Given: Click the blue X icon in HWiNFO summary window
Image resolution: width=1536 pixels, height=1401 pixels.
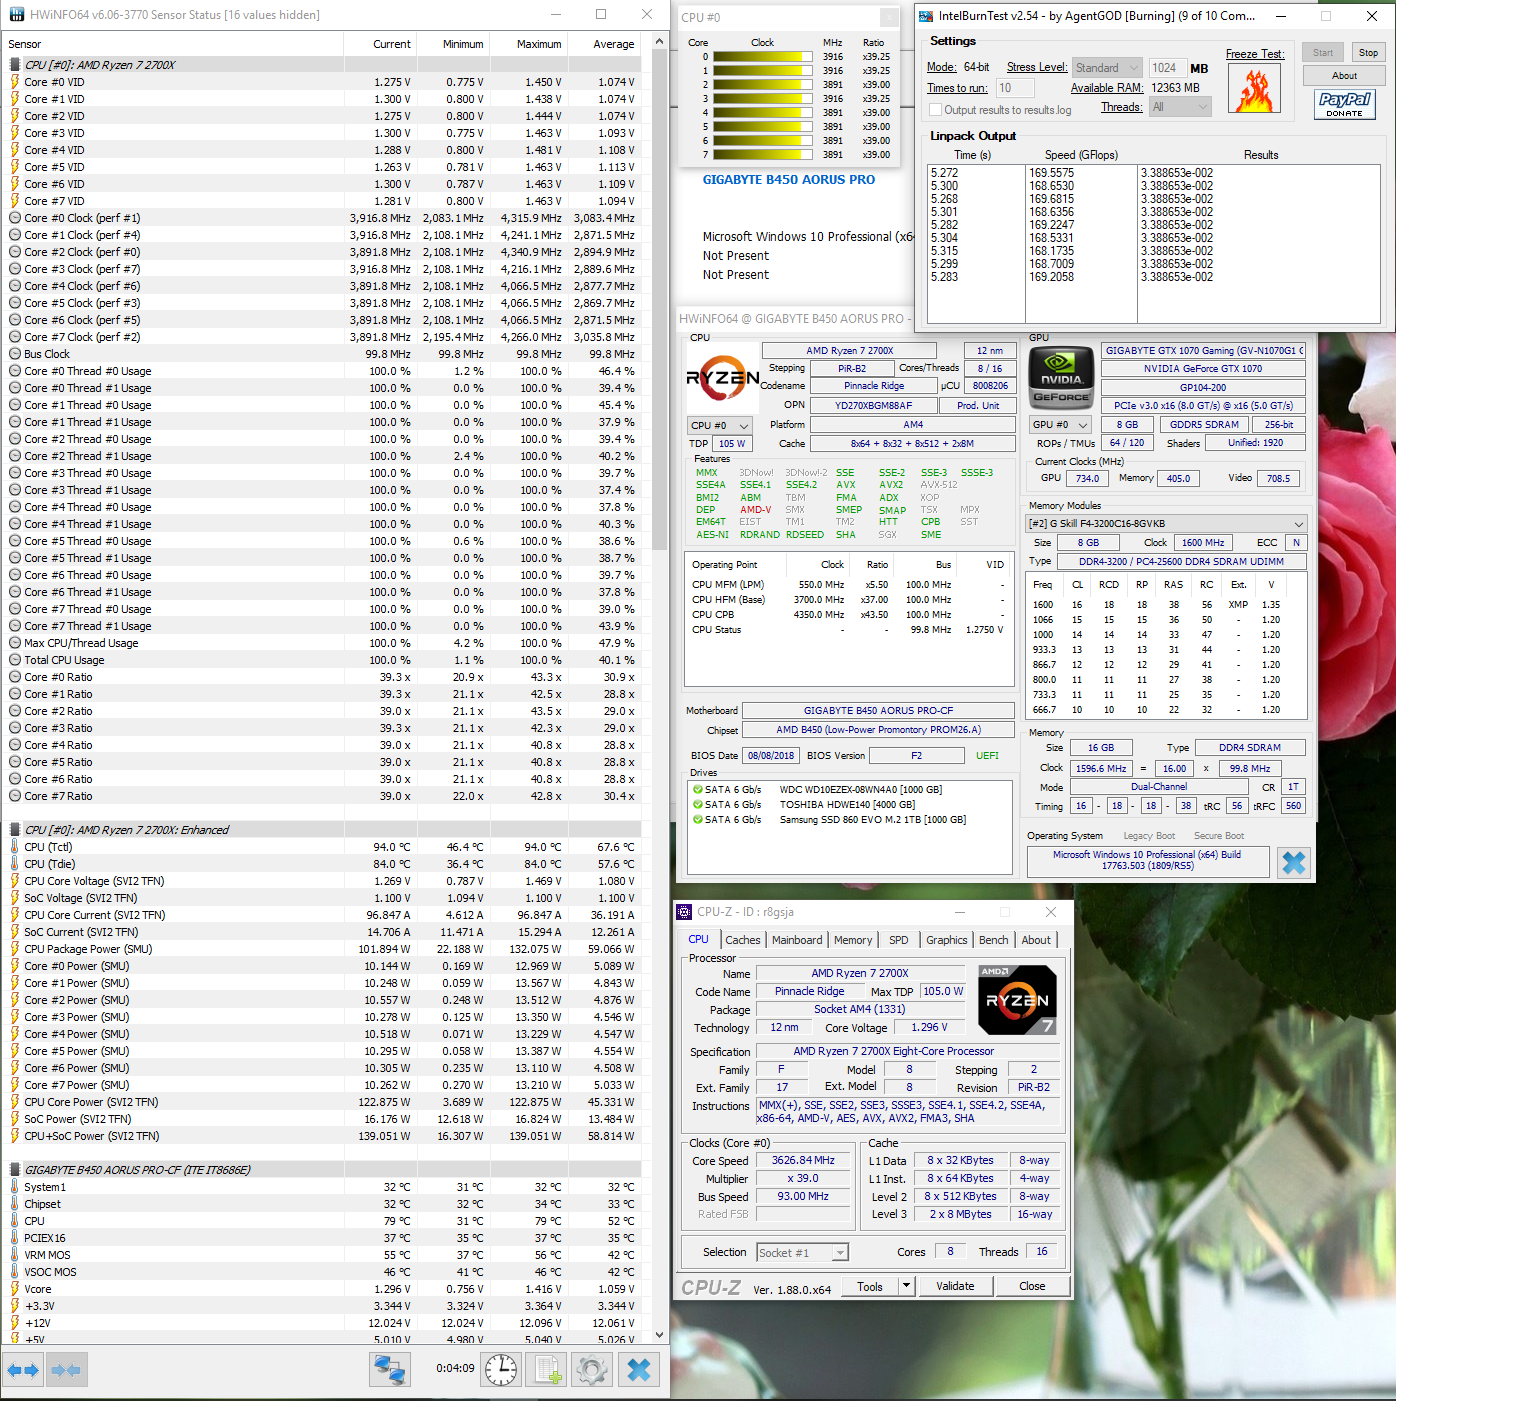Looking at the screenshot, I should coord(1294,862).
